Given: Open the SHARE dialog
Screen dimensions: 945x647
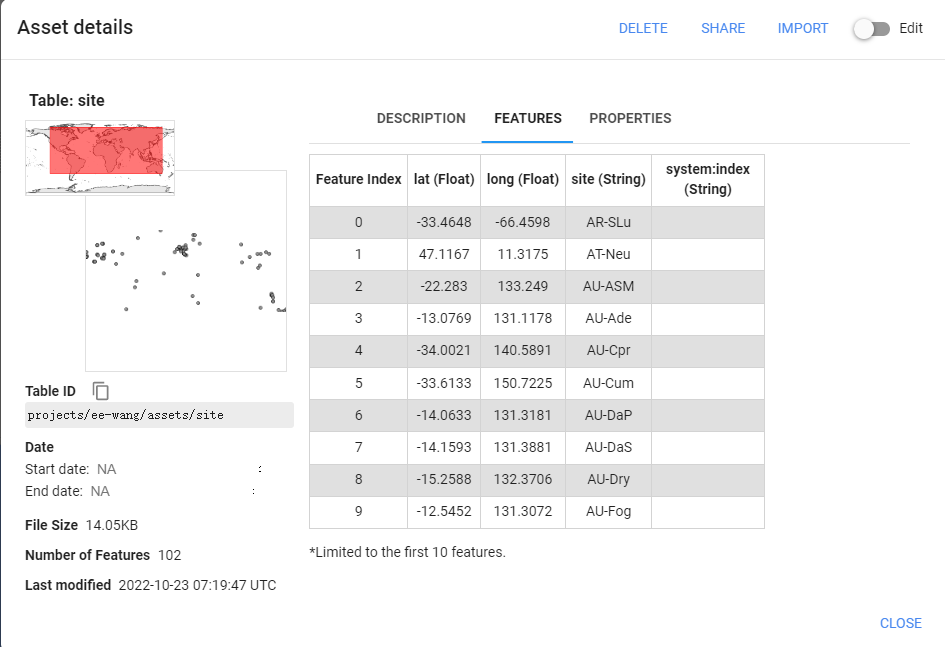Looking at the screenshot, I should pyautogui.click(x=723, y=28).
